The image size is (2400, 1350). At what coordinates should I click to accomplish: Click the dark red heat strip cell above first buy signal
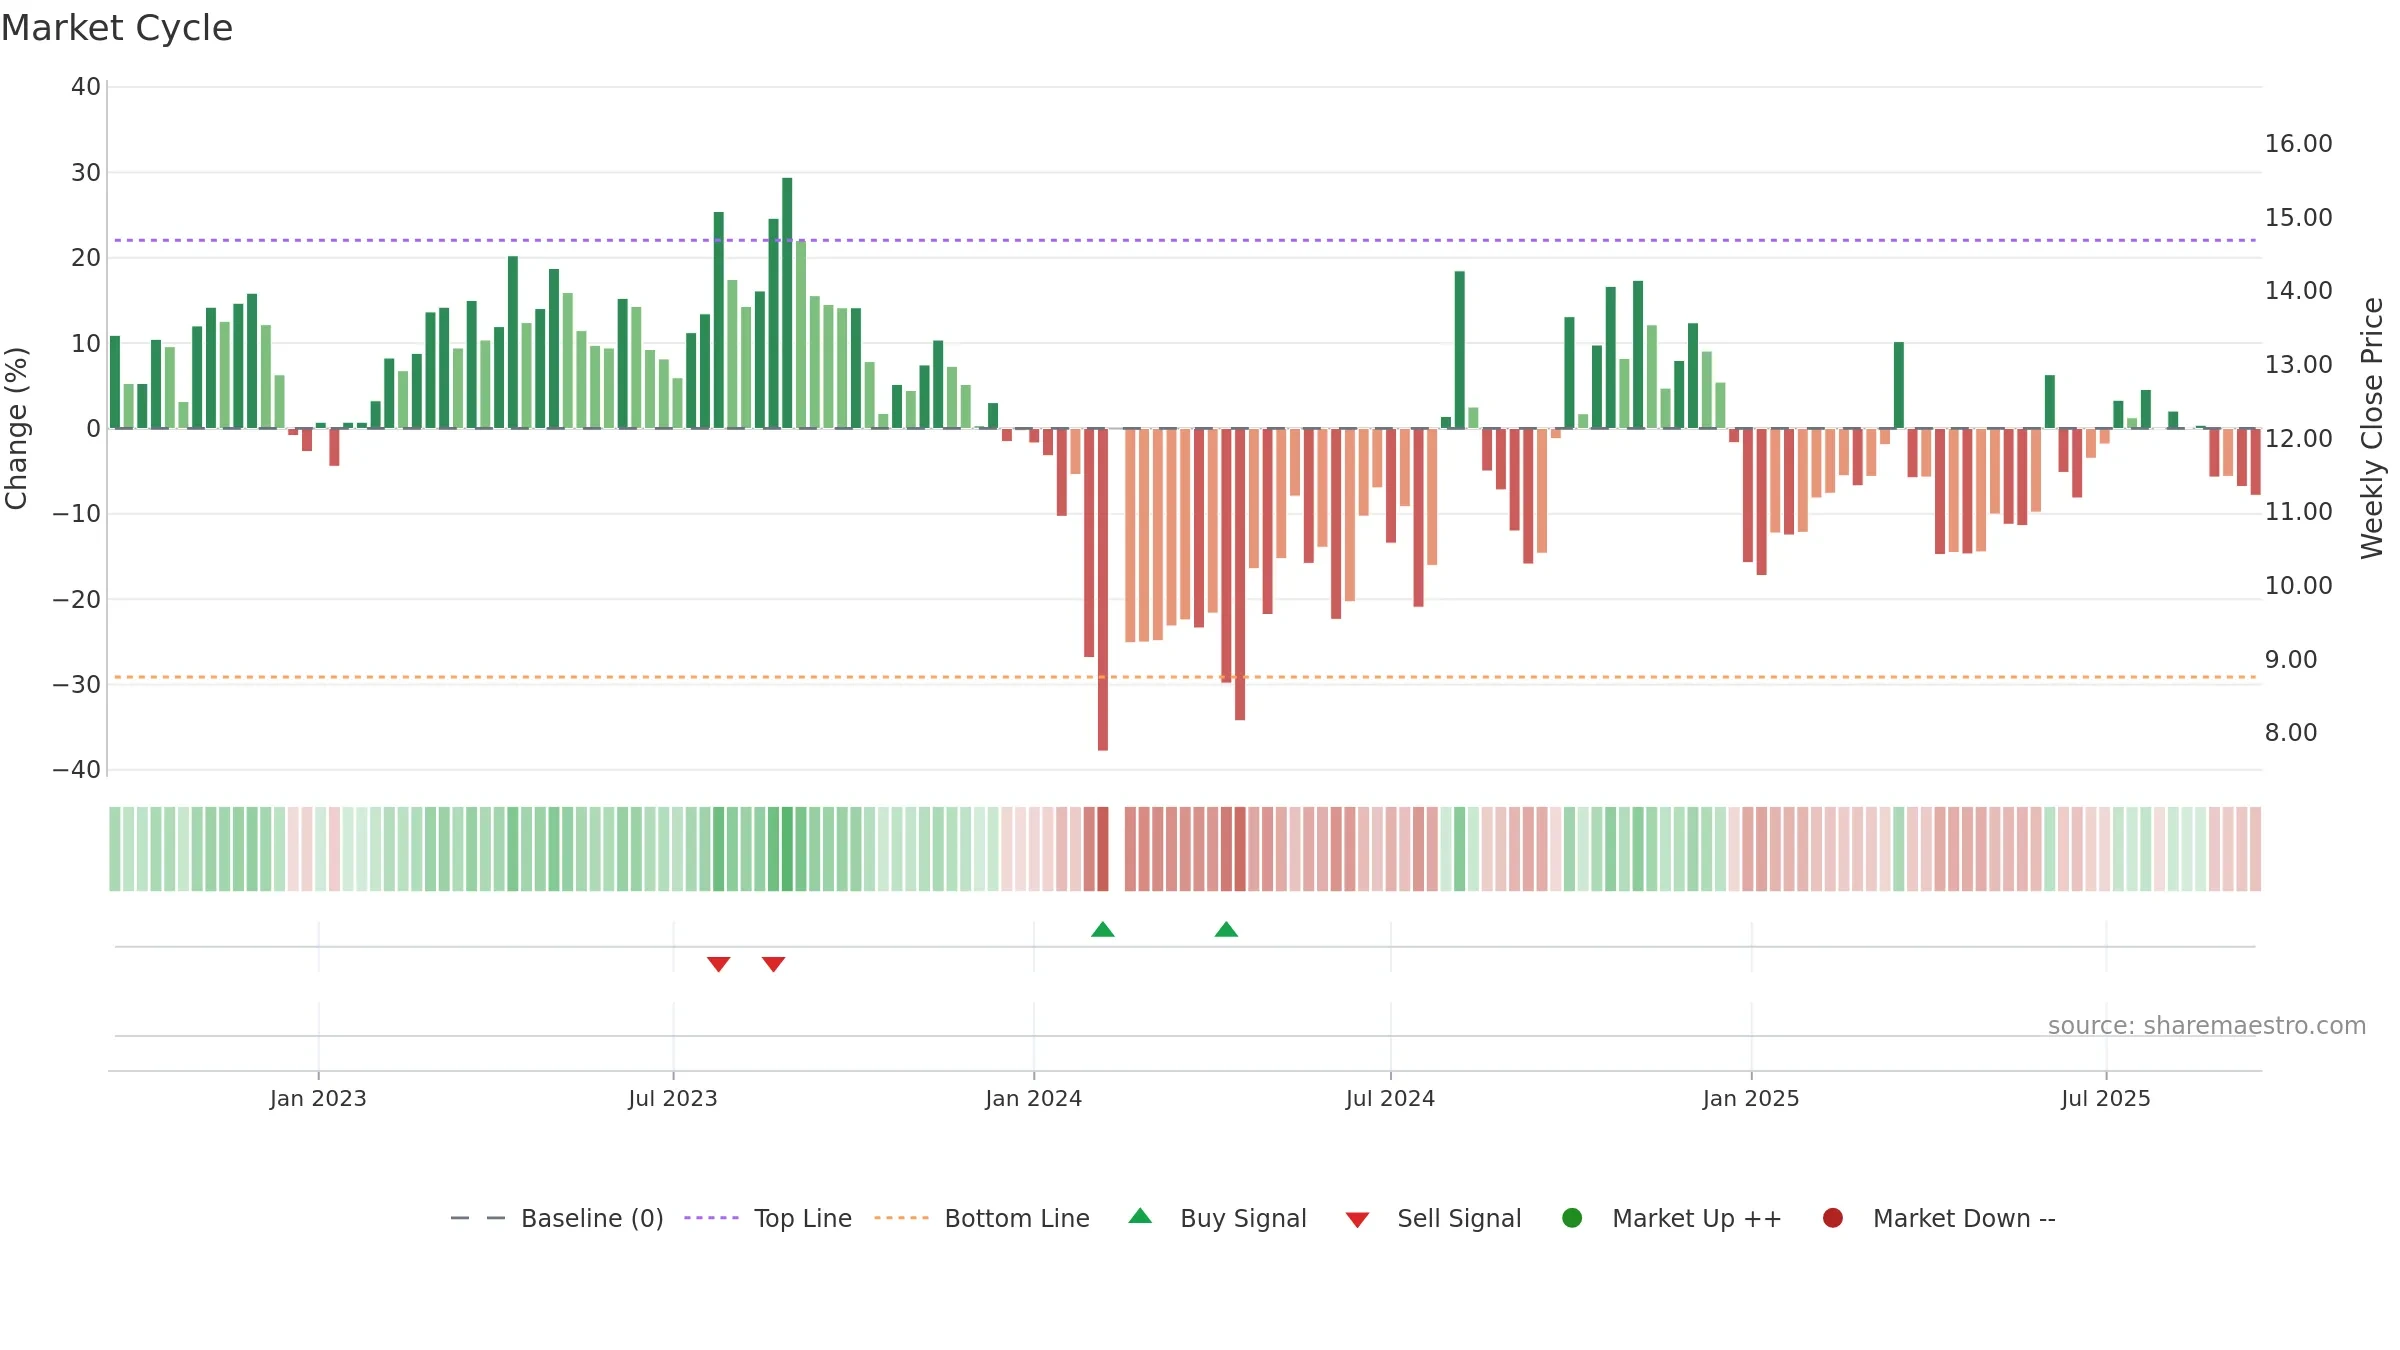(1103, 849)
